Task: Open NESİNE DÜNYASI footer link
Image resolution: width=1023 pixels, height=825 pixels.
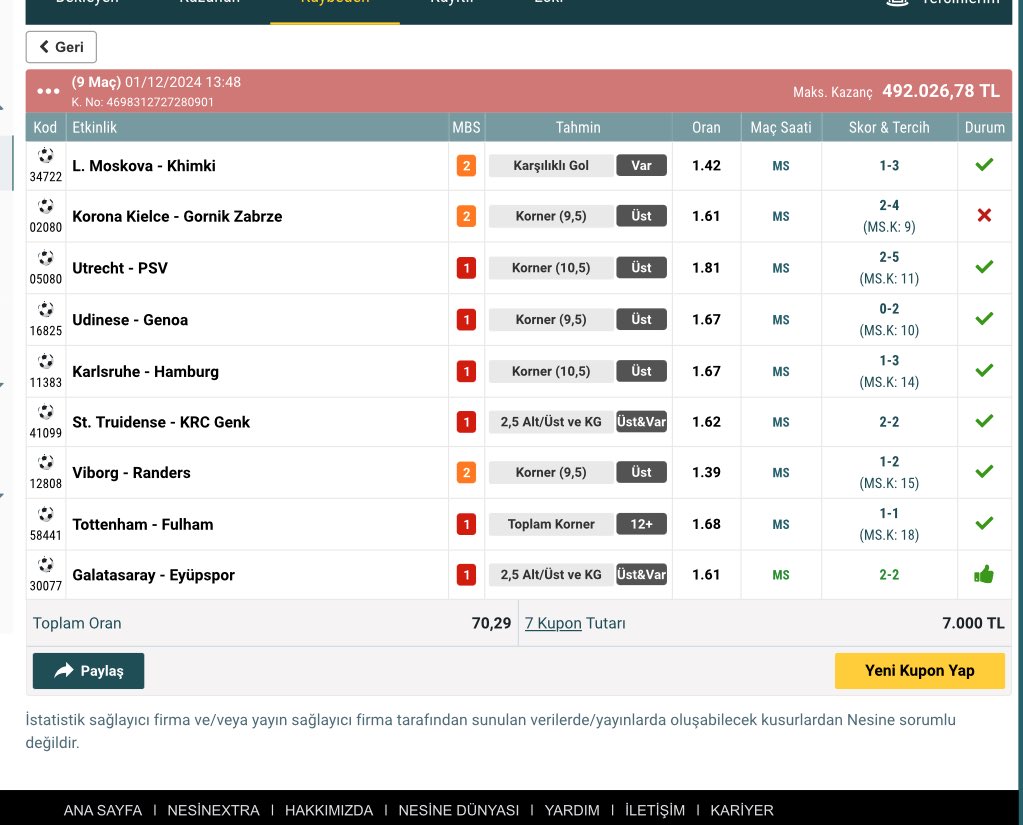Action: (459, 810)
